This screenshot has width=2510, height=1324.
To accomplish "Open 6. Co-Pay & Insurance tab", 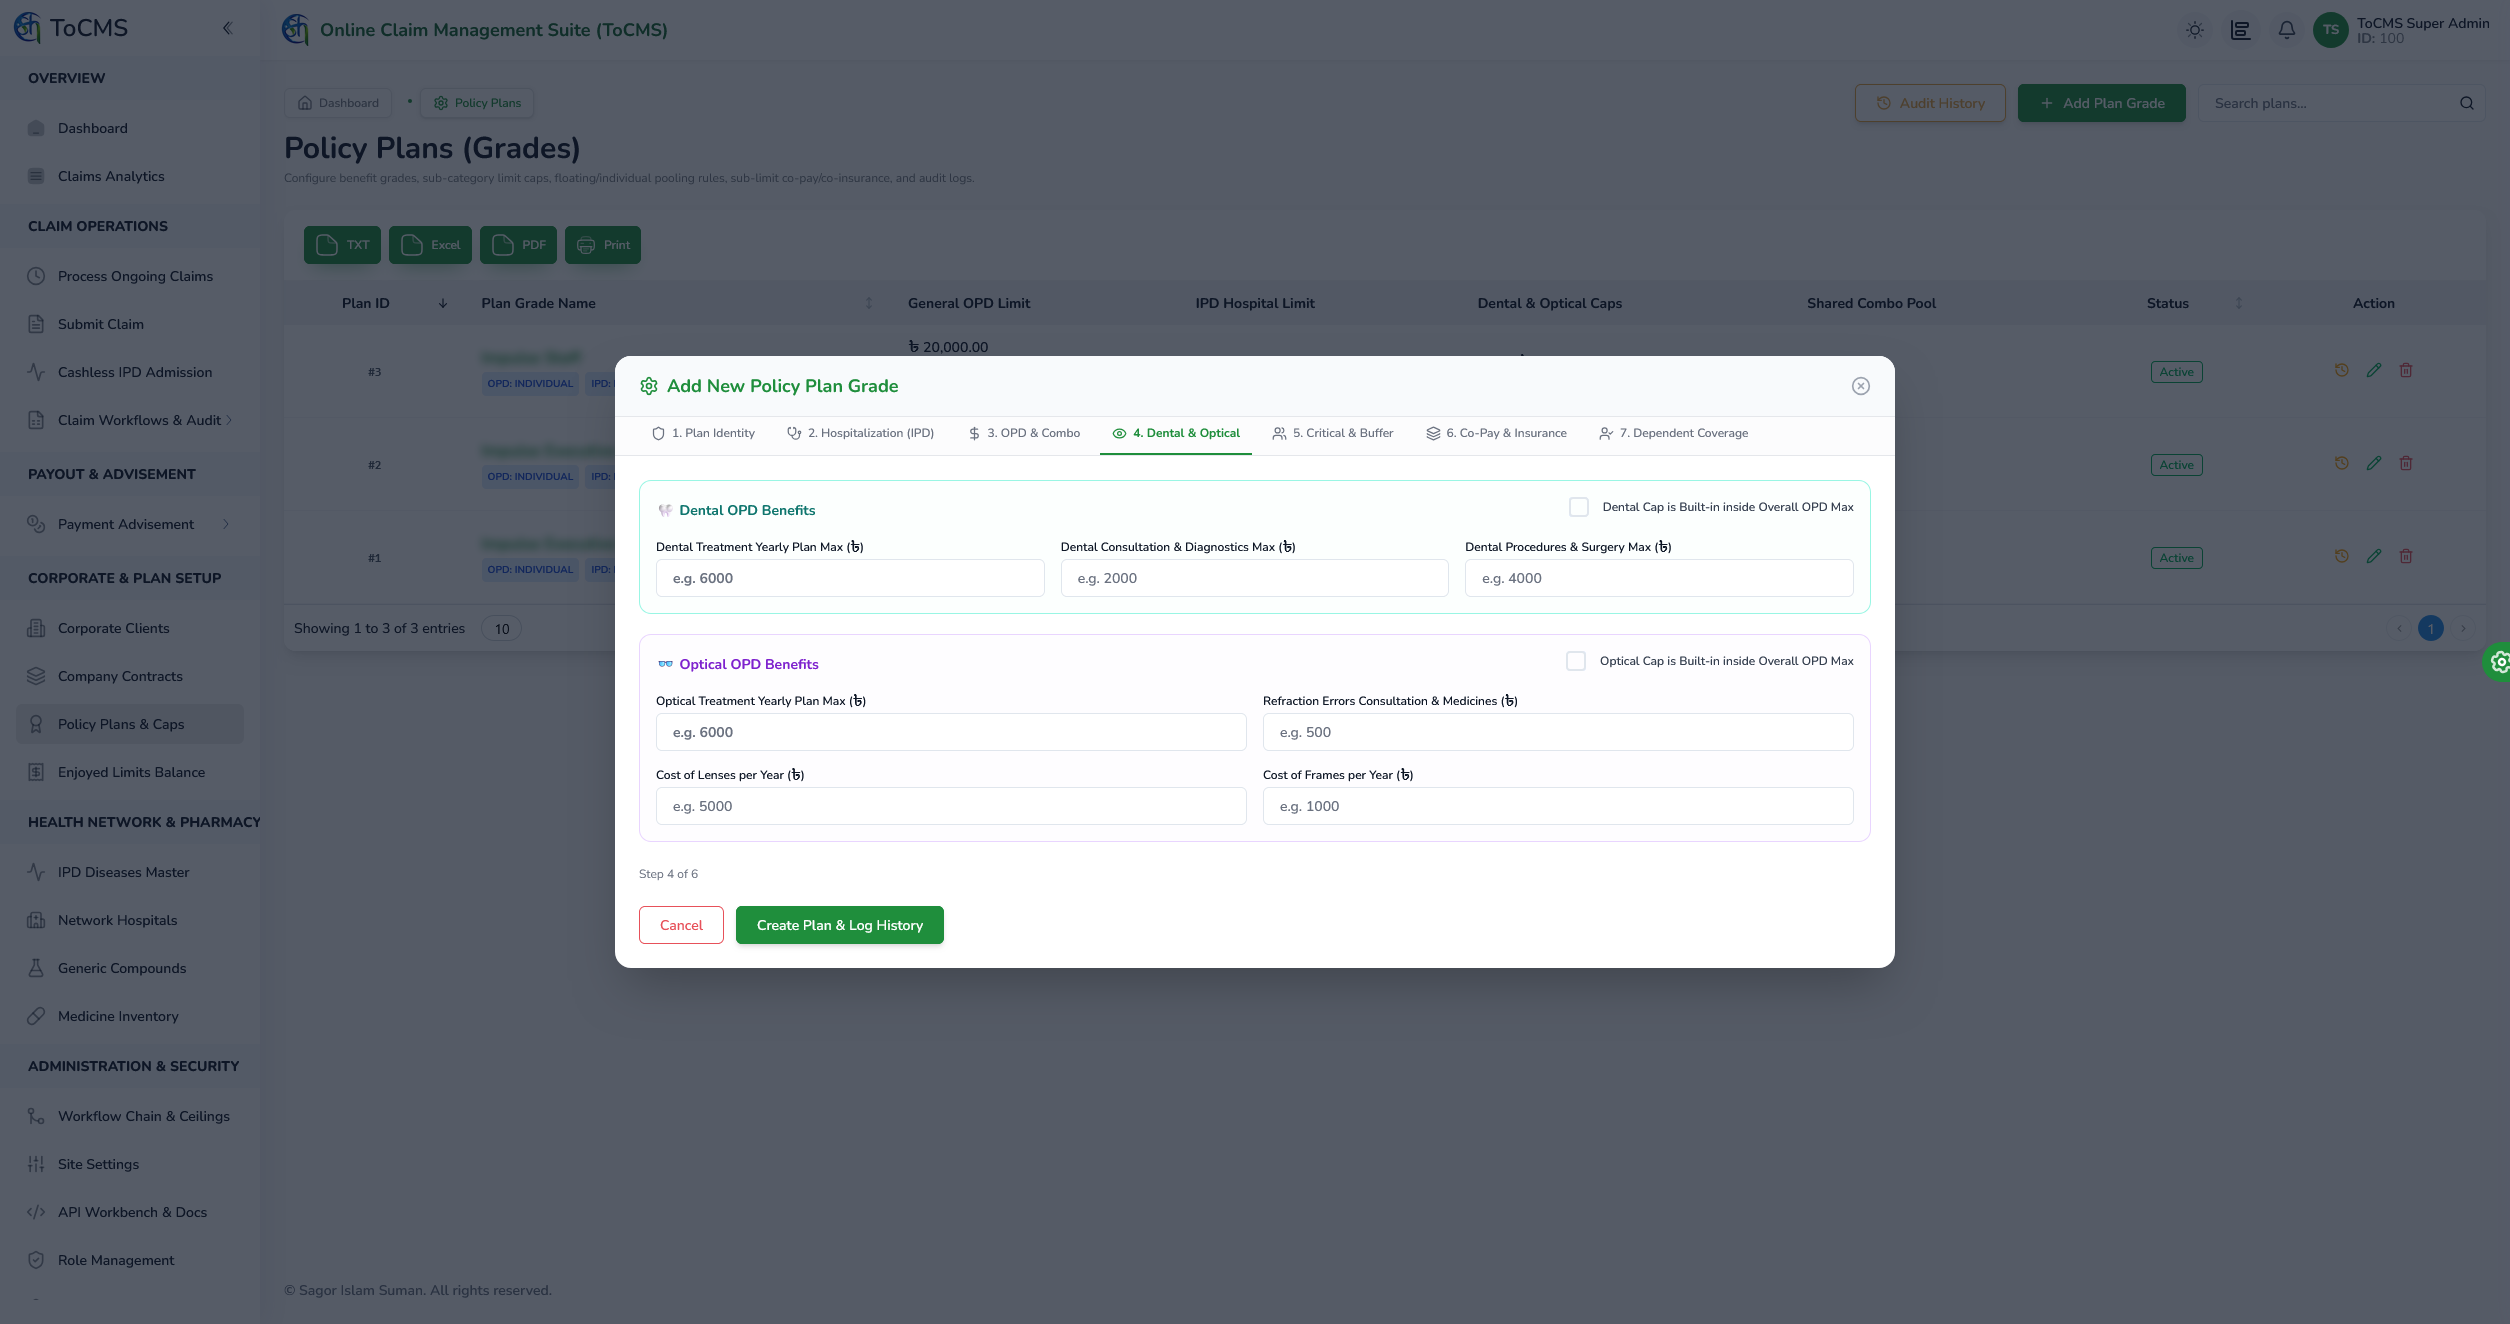I will point(1497,433).
